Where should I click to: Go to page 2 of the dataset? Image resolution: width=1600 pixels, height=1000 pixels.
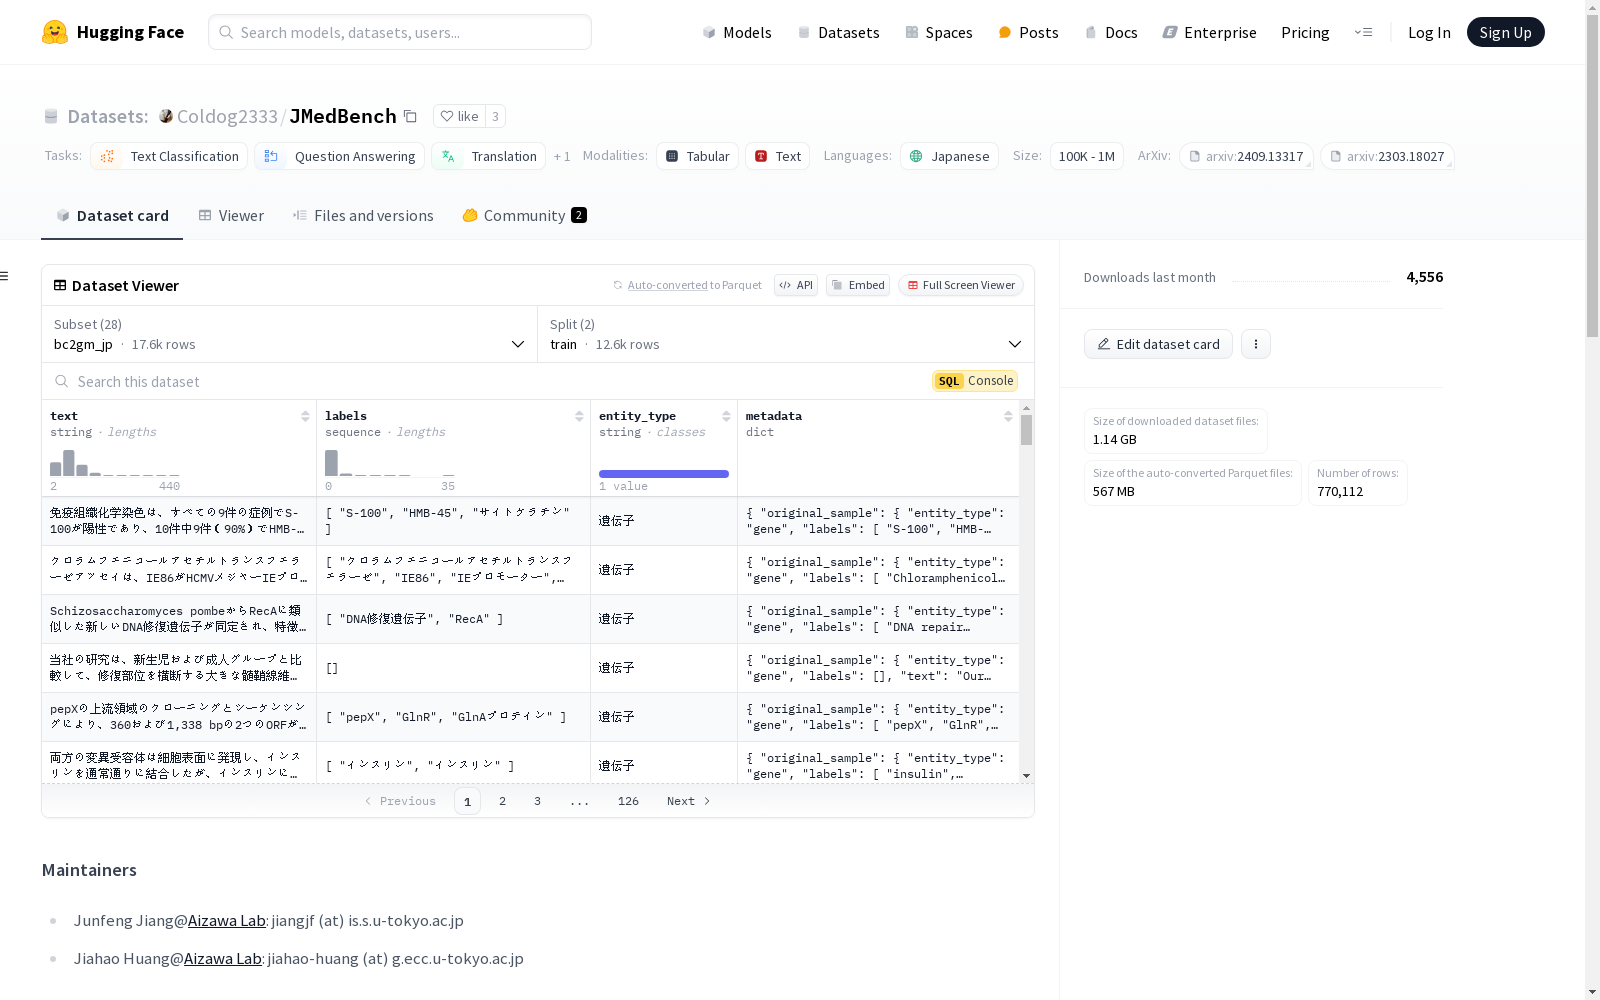[502, 801]
